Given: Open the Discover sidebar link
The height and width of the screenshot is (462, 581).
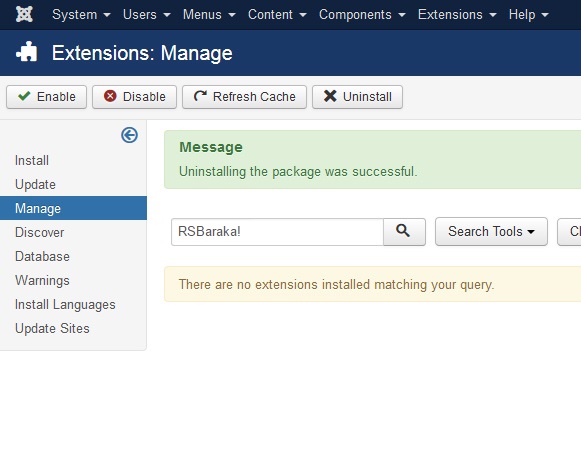Looking at the screenshot, I should click(40, 232).
